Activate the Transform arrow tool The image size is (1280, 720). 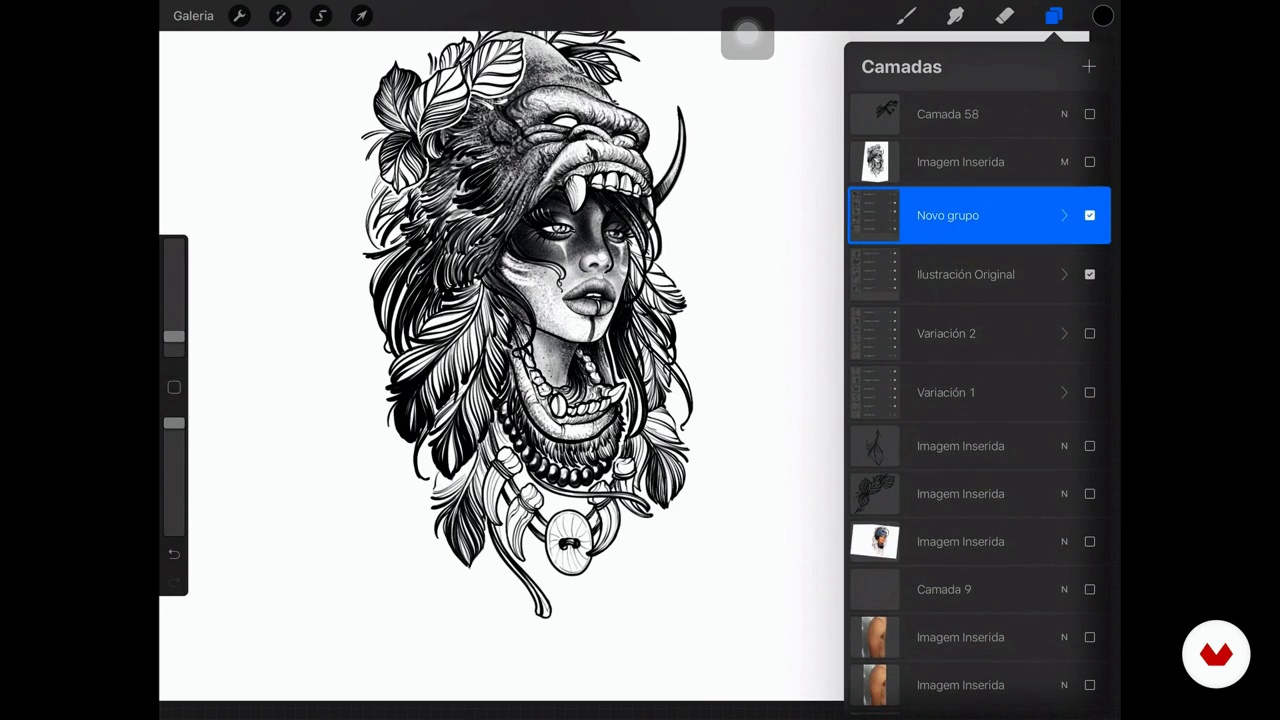click(361, 16)
